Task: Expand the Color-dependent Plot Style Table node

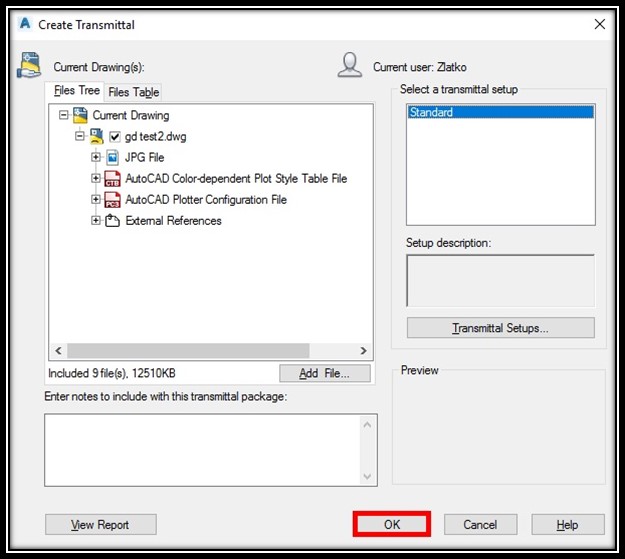Action: [96, 178]
